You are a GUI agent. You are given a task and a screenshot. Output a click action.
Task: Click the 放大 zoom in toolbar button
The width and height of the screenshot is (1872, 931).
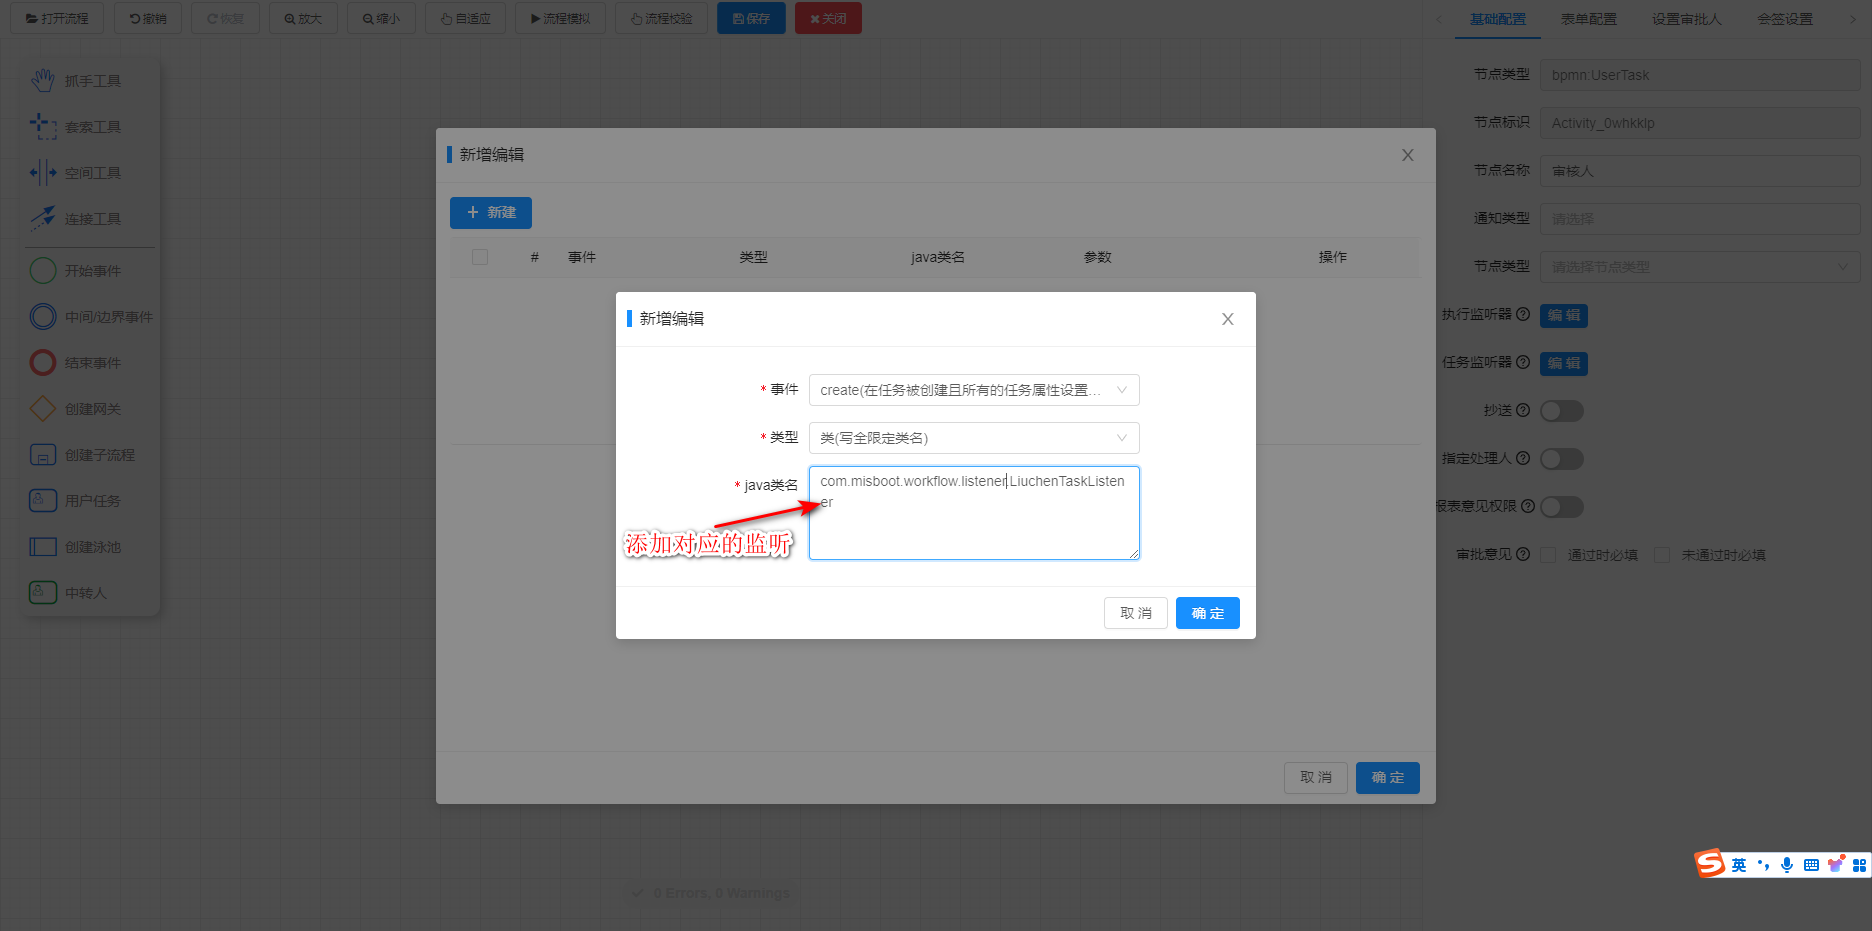point(304,19)
